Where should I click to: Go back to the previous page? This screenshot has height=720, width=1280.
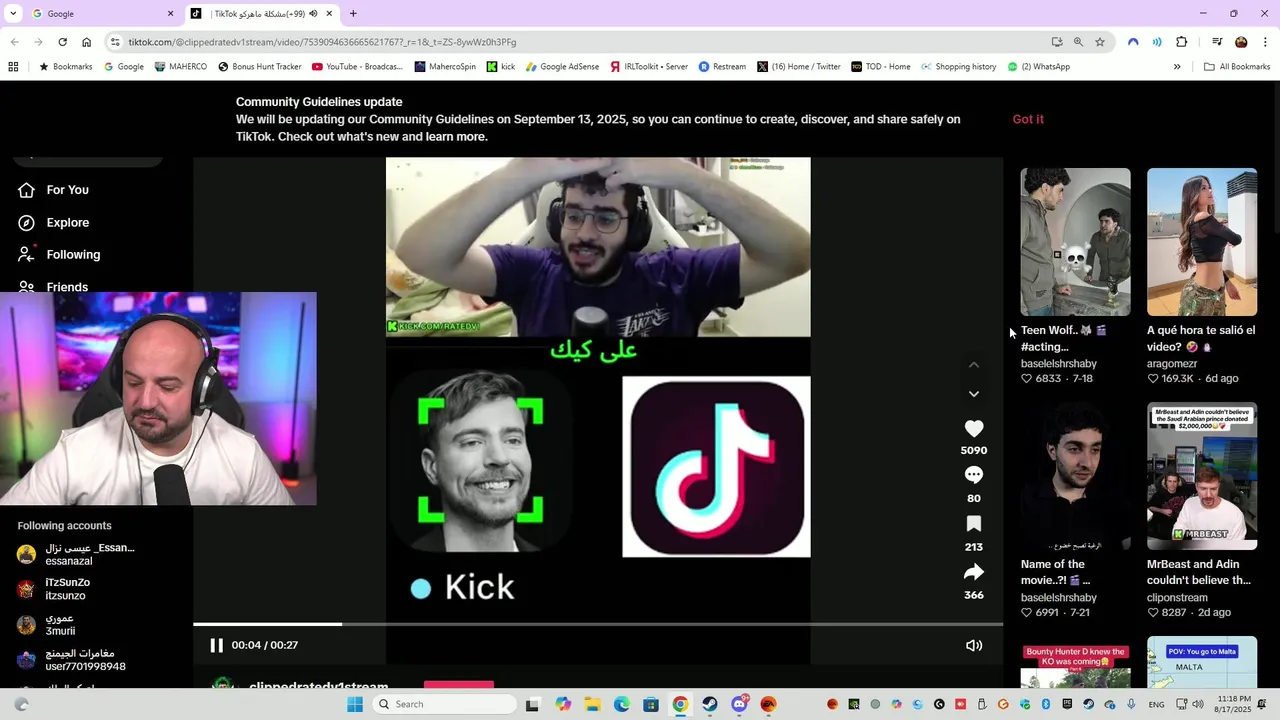coord(14,42)
